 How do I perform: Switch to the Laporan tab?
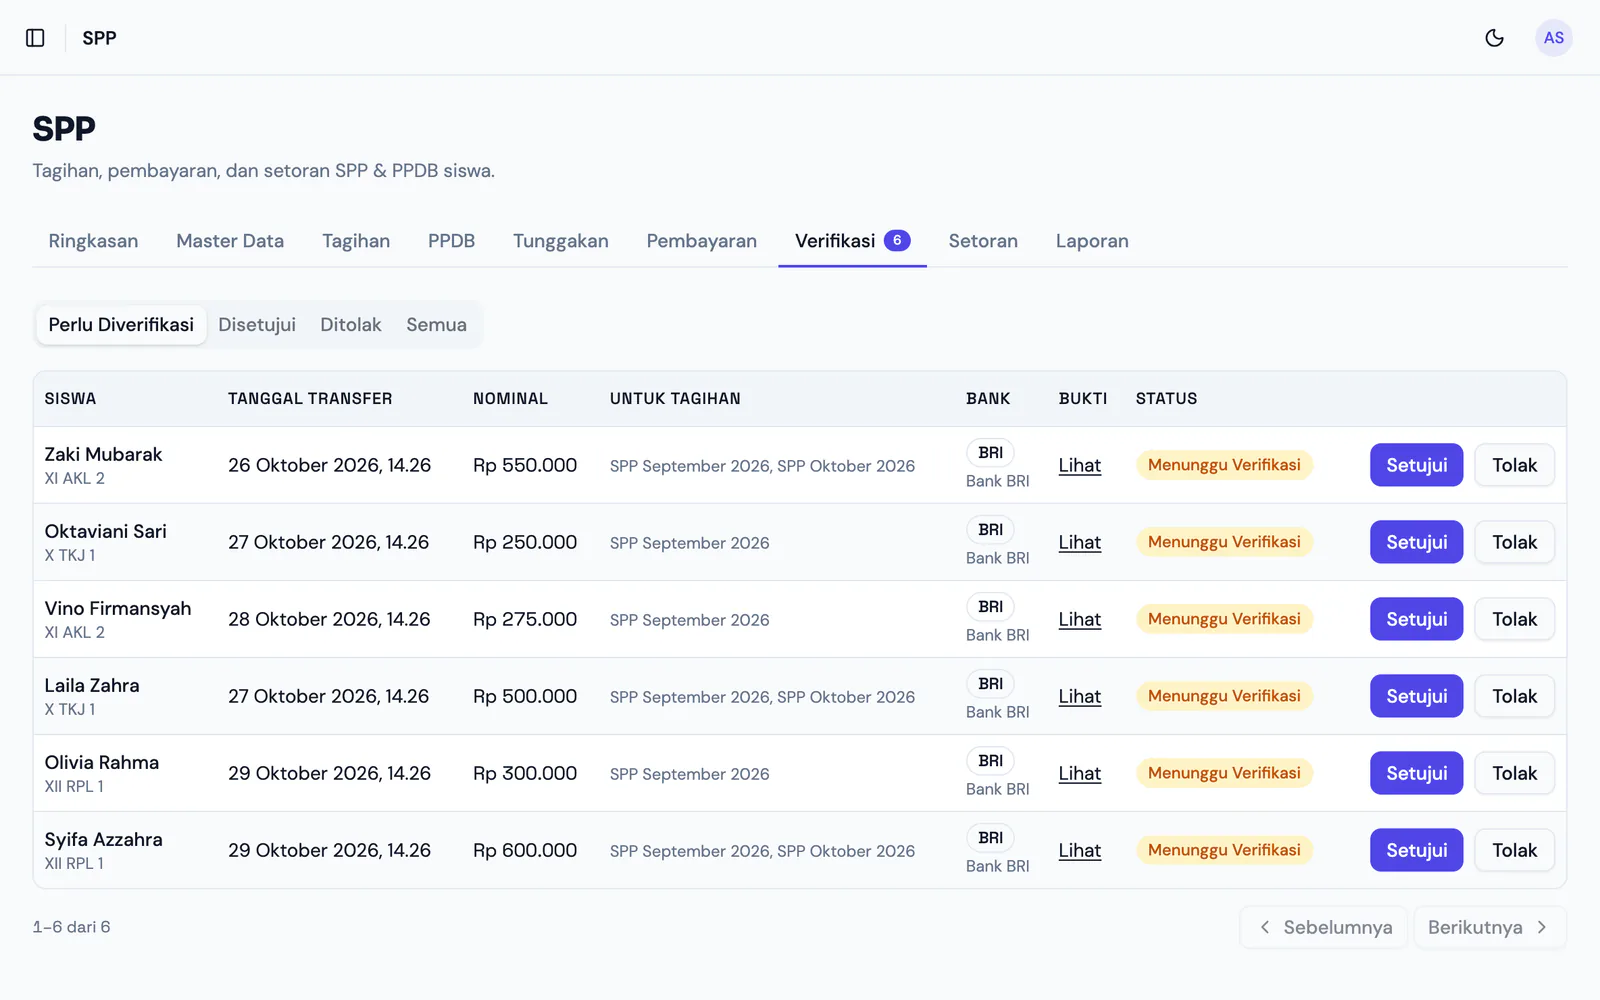coord(1092,241)
